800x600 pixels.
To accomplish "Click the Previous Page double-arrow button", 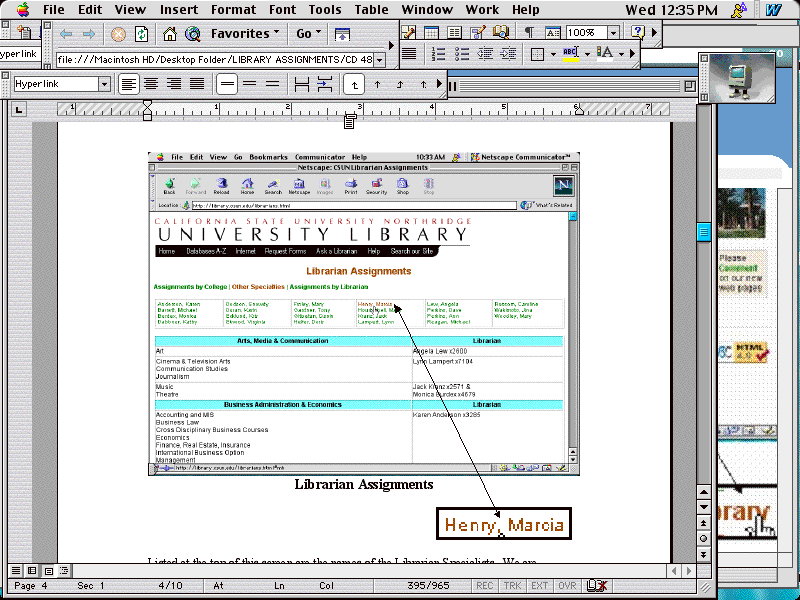I will coord(704,523).
